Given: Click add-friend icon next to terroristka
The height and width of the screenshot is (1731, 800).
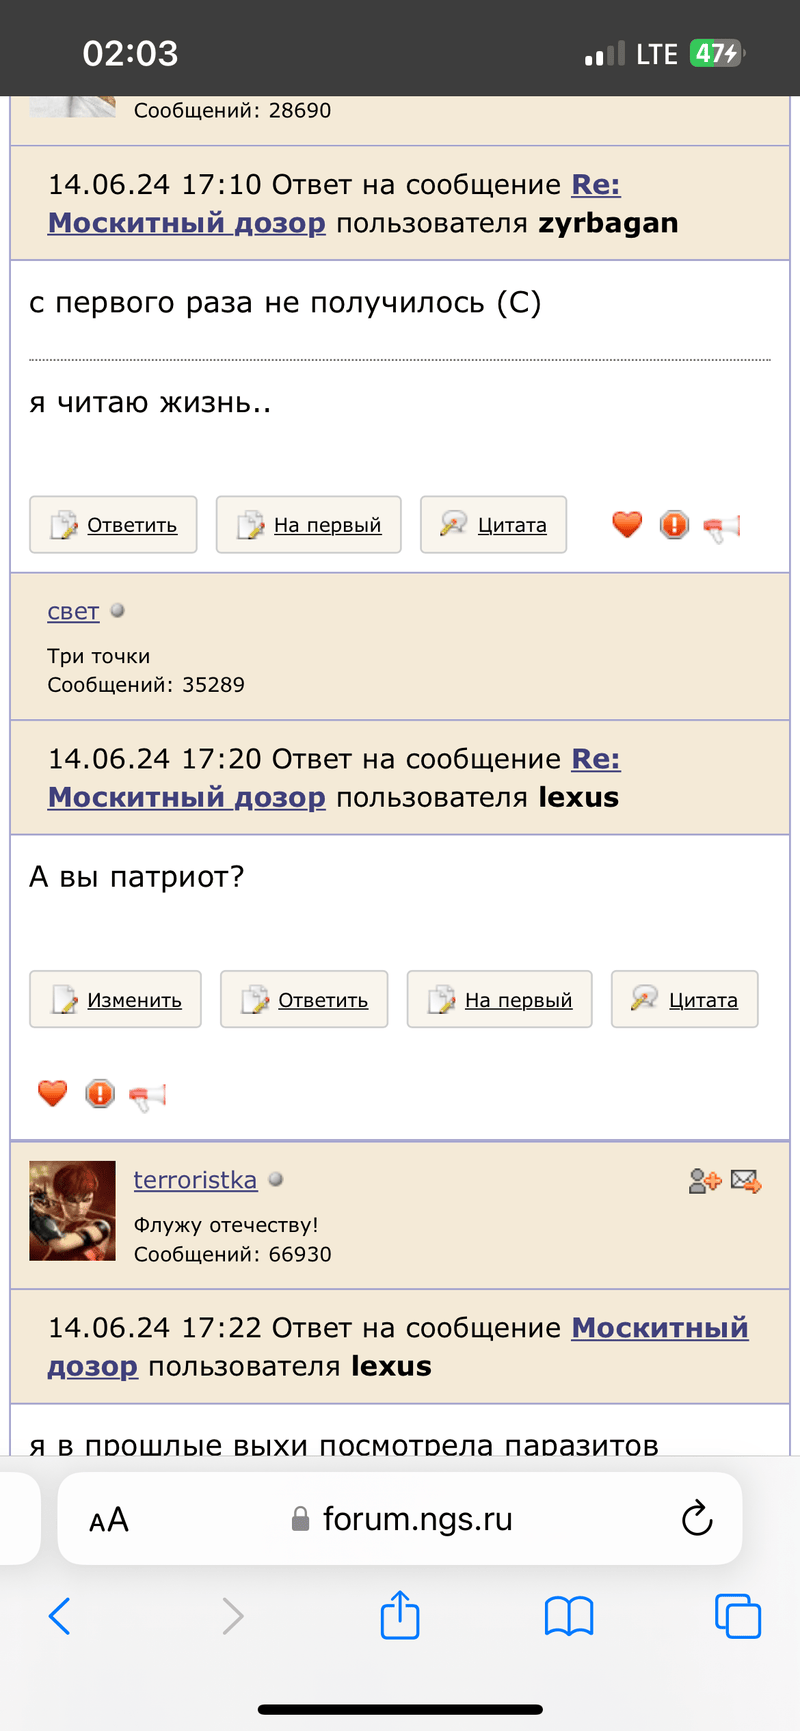Looking at the screenshot, I should pyautogui.click(x=704, y=1181).
